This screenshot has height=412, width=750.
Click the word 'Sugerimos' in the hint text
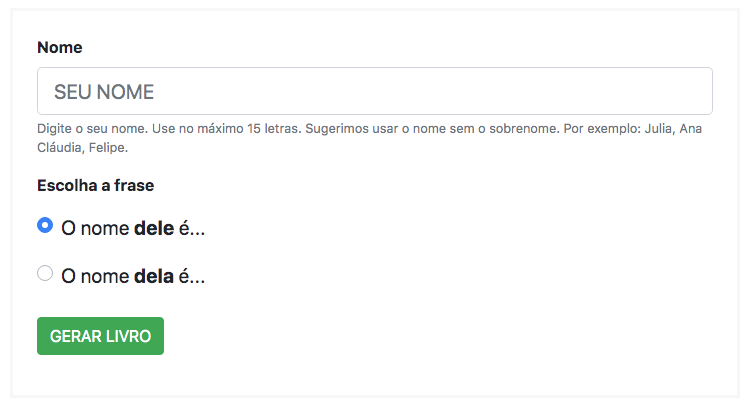(338, 130)
